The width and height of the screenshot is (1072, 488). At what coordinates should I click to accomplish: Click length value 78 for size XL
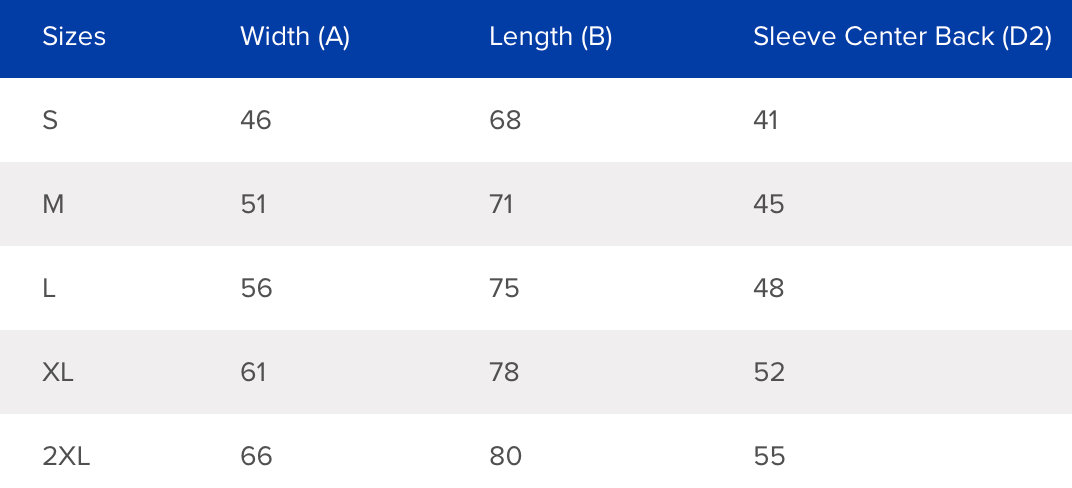504,373
